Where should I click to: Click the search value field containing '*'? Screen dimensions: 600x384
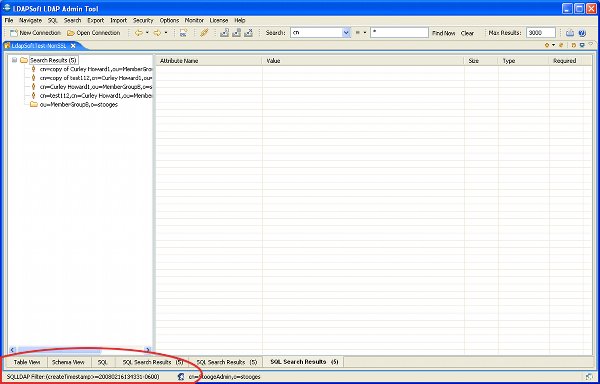point(399,33)
